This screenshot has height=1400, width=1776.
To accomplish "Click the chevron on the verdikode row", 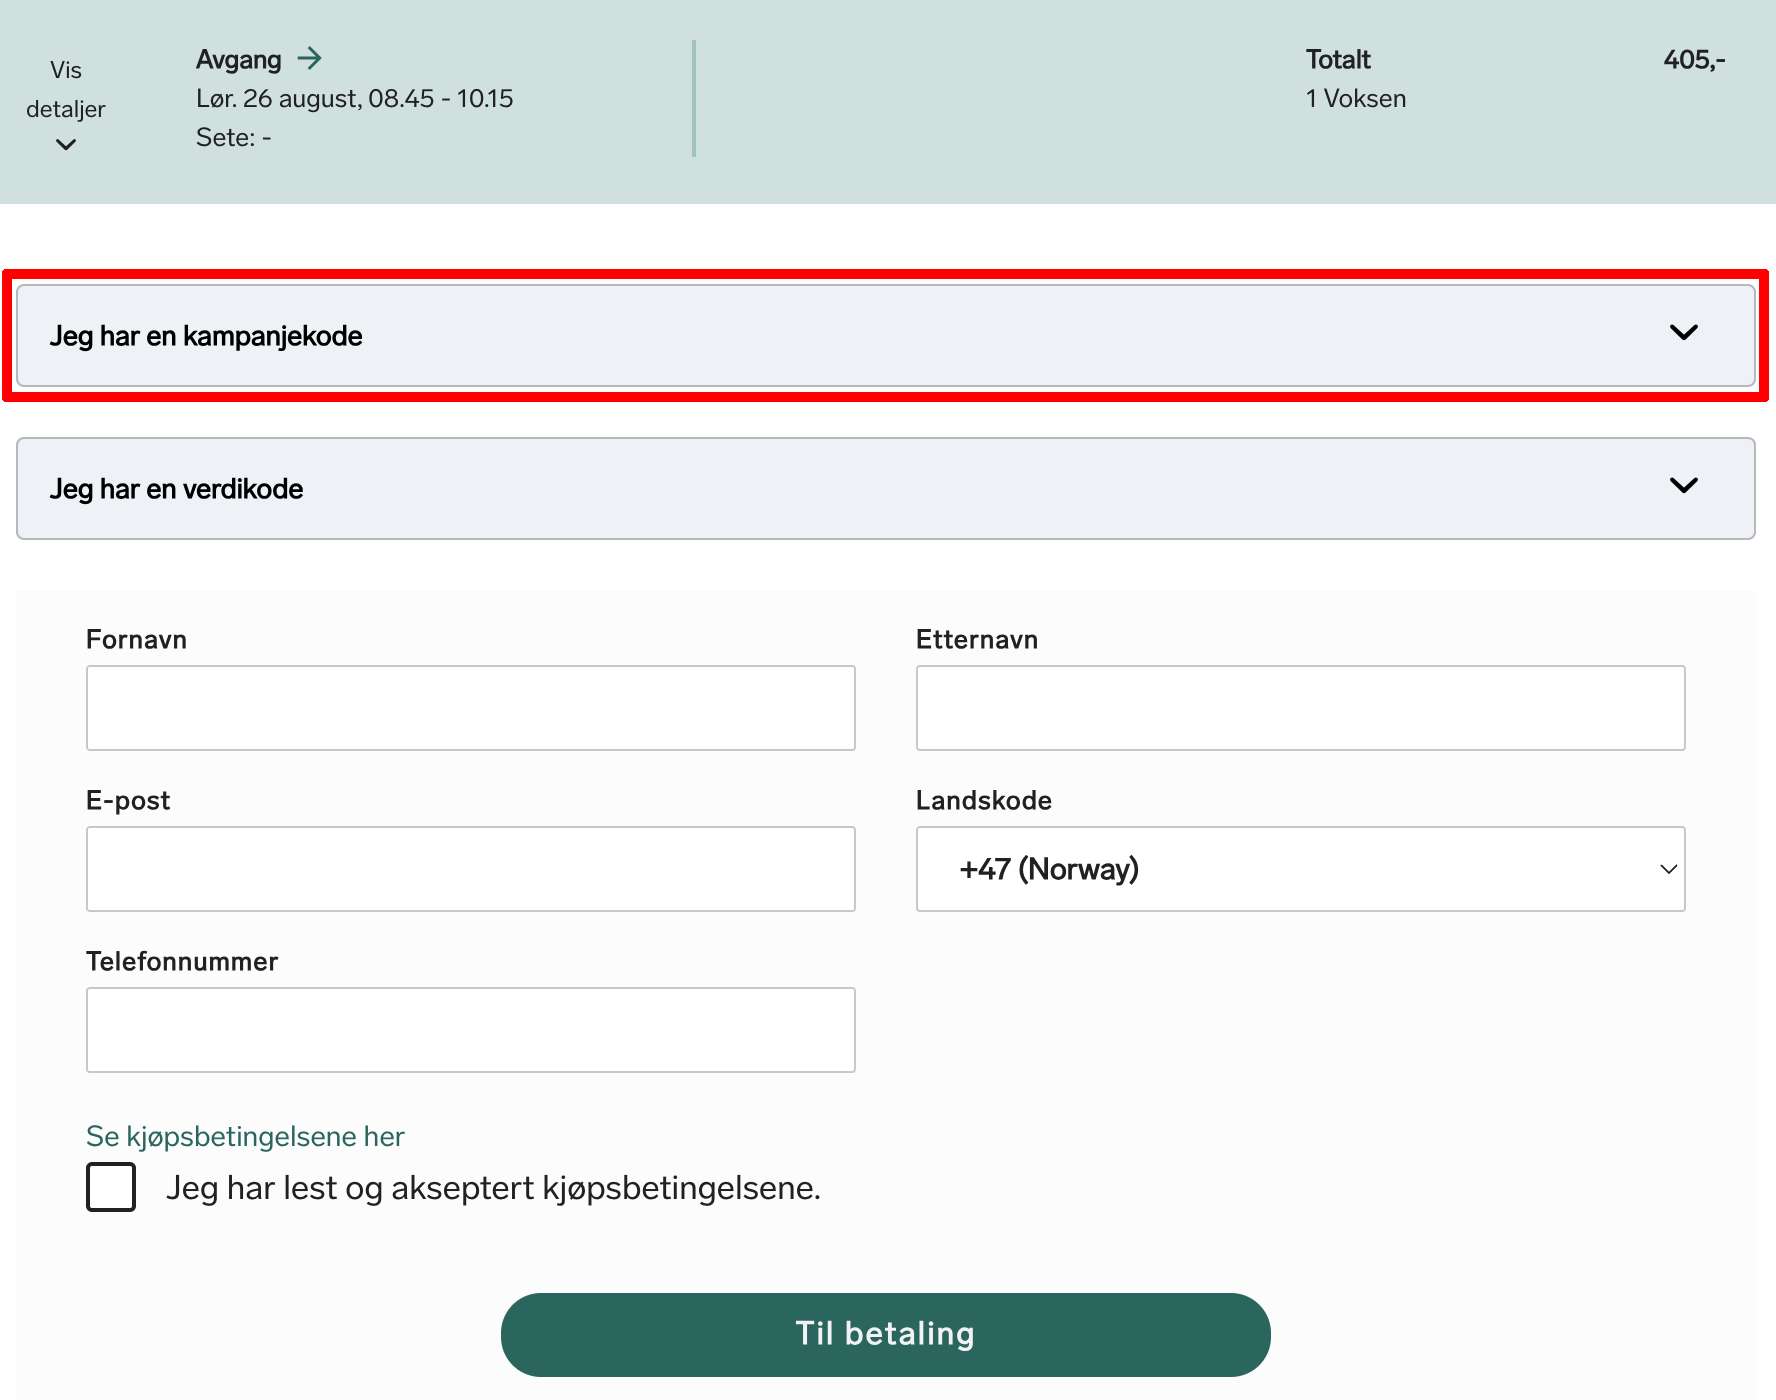I will pyautogui.click(x=1684, y=486).
